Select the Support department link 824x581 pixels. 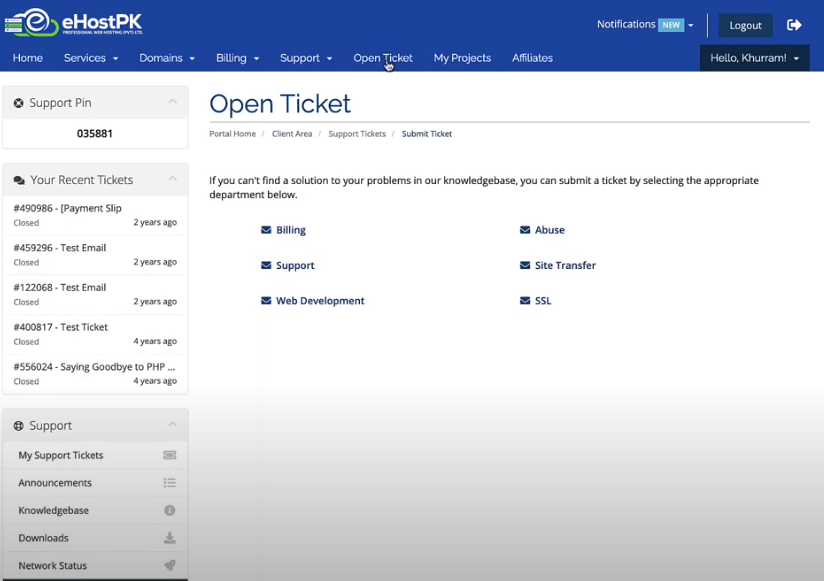pyautogui.click(x=295, y=265)
